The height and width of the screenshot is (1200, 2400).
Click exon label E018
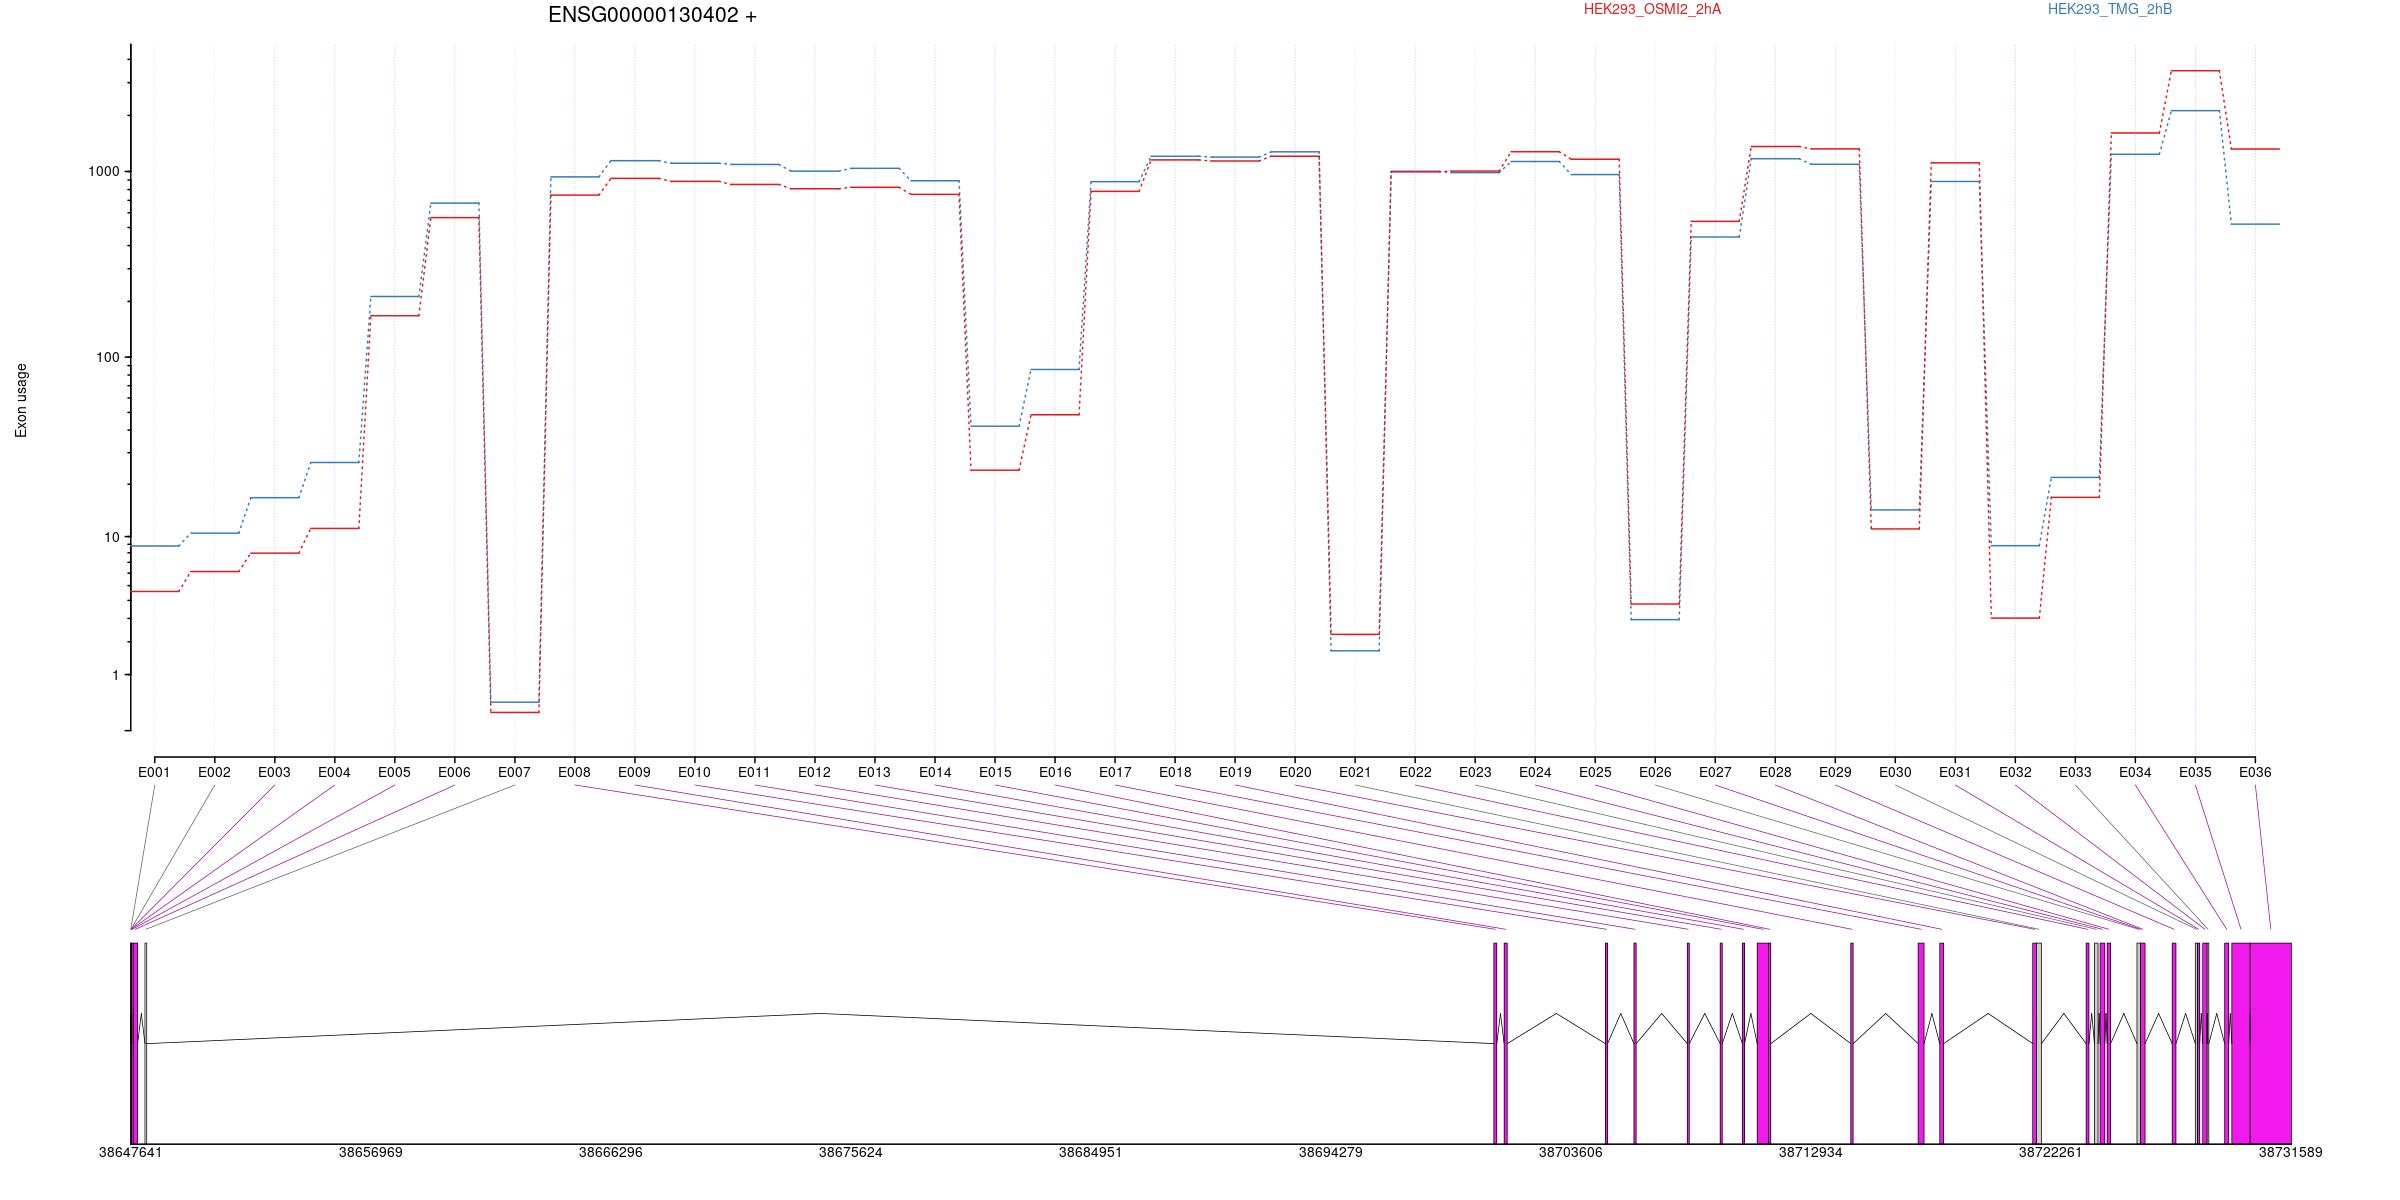pos(1175,772)
